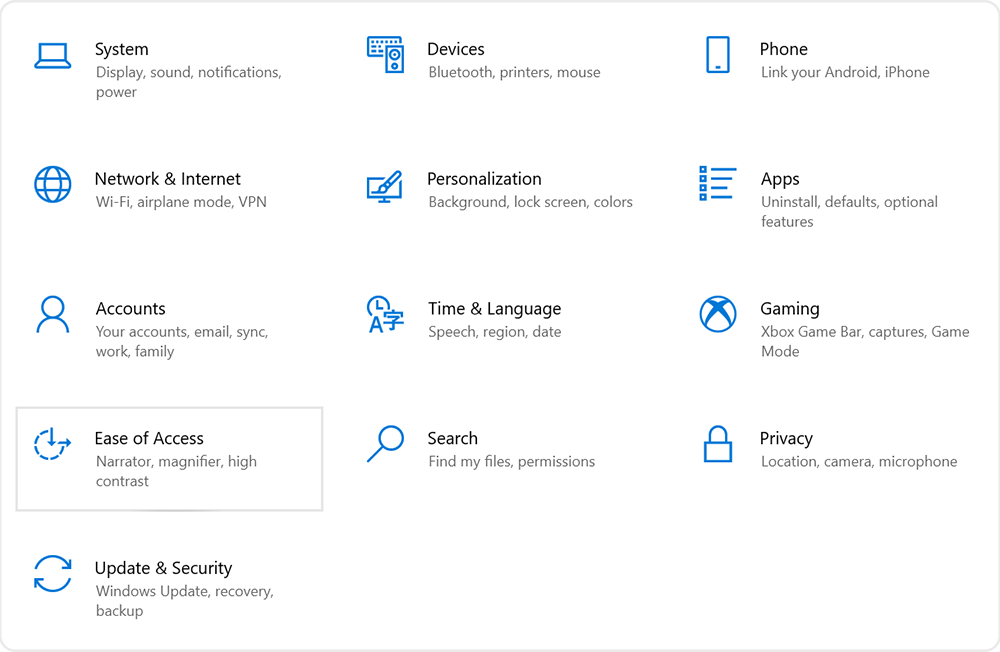1000x652 pixels.
Task: Select the Devices keyboard icon
Action: [387, 55]
